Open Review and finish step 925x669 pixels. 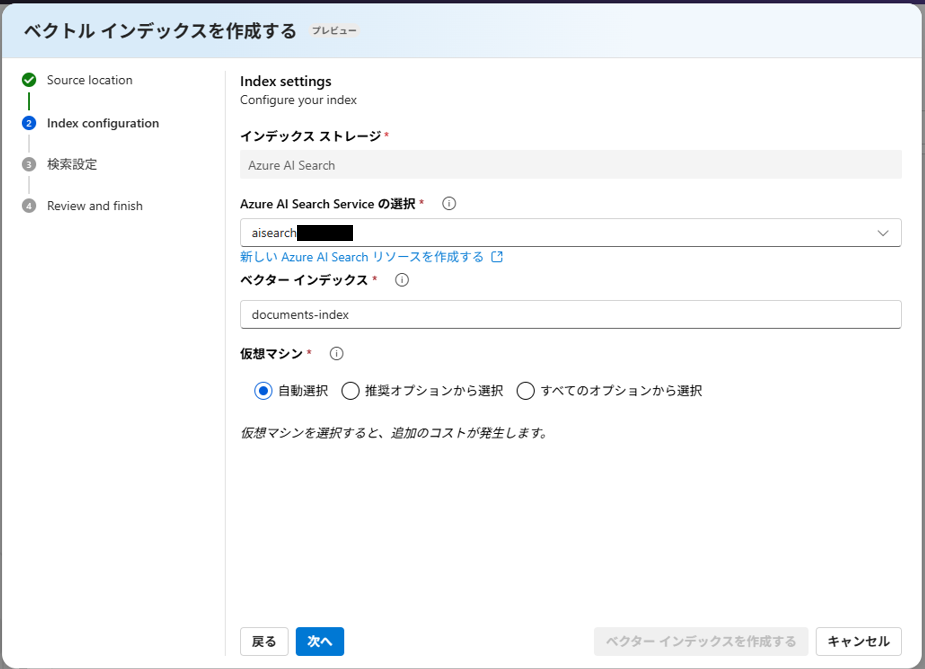point(95,206)
